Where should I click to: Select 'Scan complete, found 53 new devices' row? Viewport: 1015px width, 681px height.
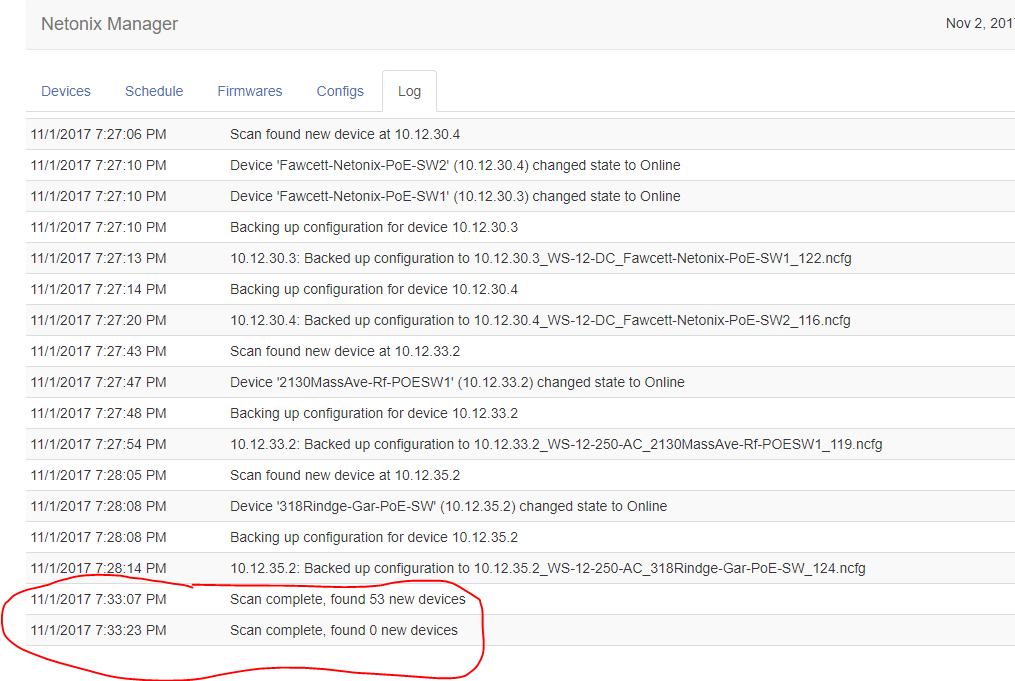pos(347,599)
